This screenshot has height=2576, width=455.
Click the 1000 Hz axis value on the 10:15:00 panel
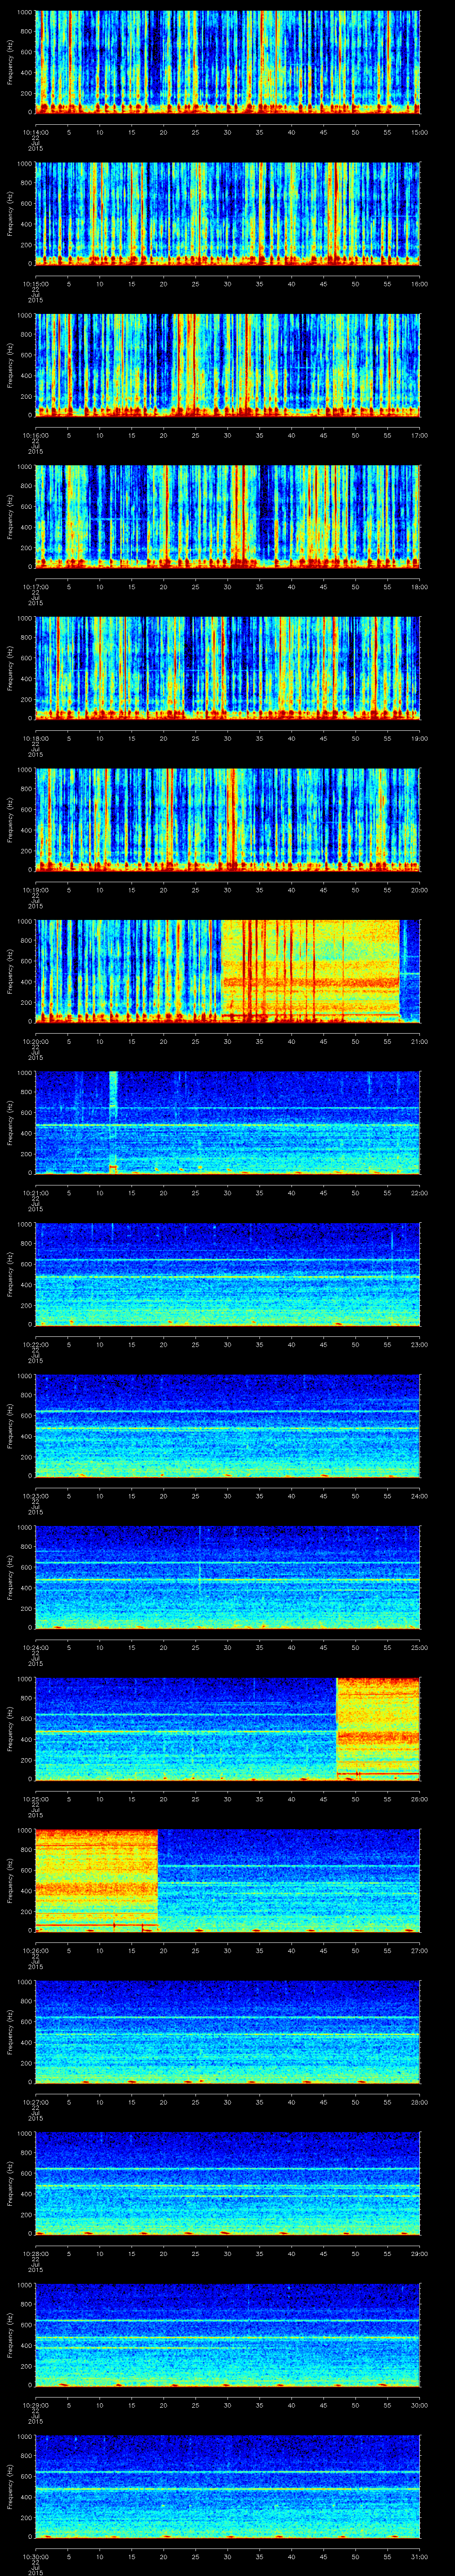(x=25, y=163)
